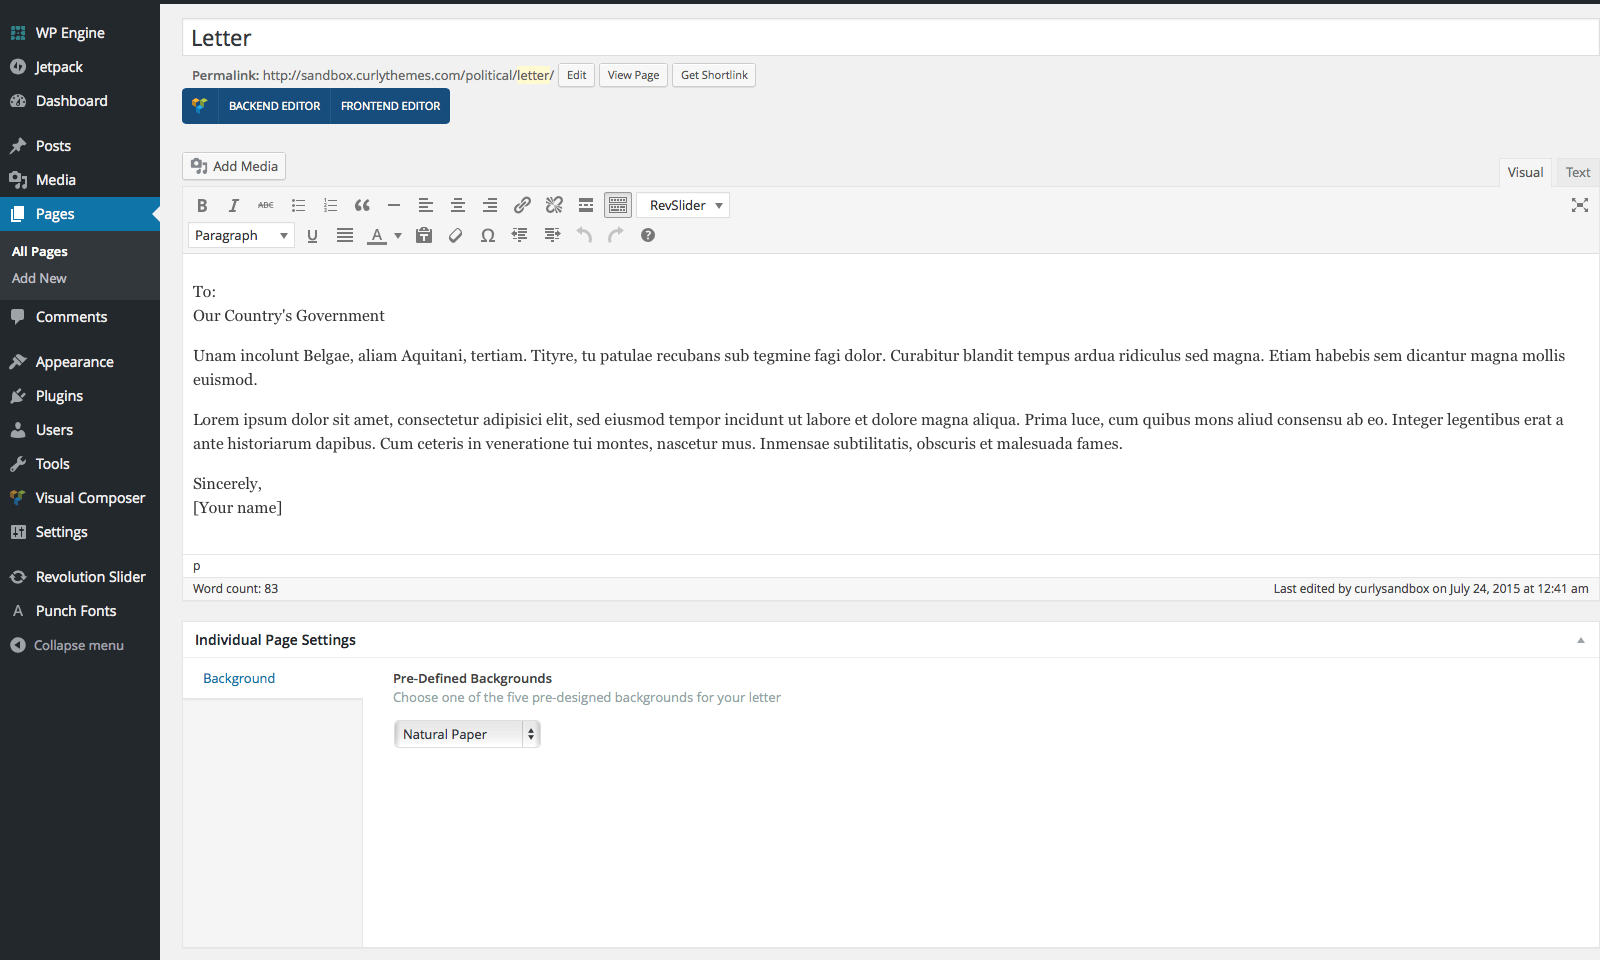Insert a numbered list

tap(330, 205)
